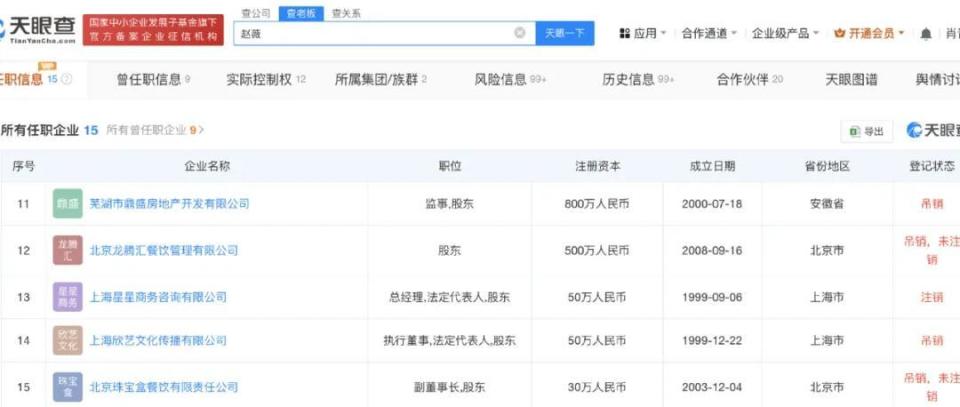
Task: Switch to the 查关系 search tab
Action: tap(346, 13)
